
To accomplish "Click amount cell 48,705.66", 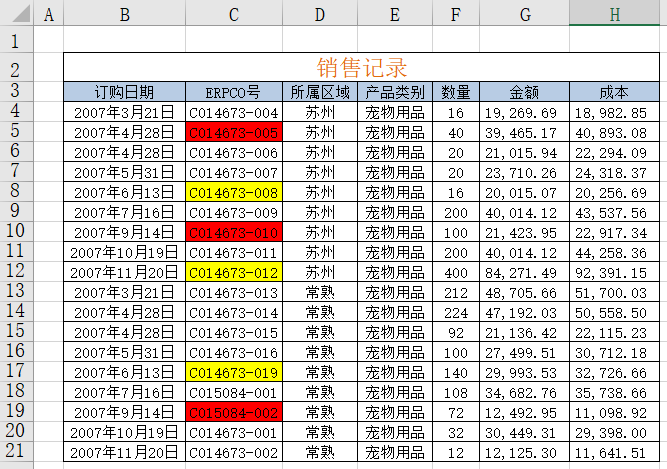I will pos(524,292).
